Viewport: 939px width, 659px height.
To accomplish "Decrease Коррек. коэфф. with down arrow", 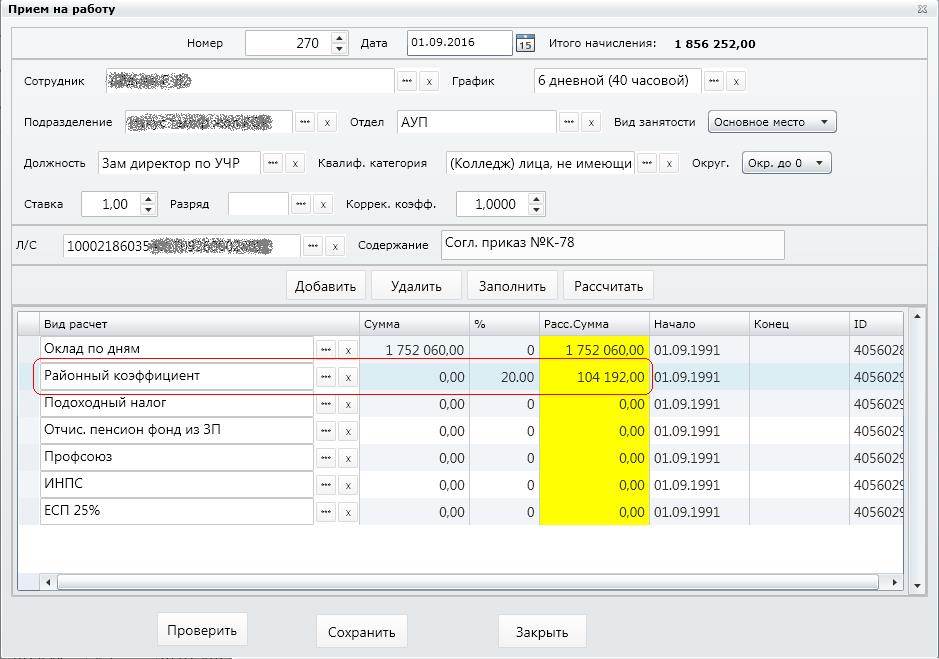I will 537,210.
